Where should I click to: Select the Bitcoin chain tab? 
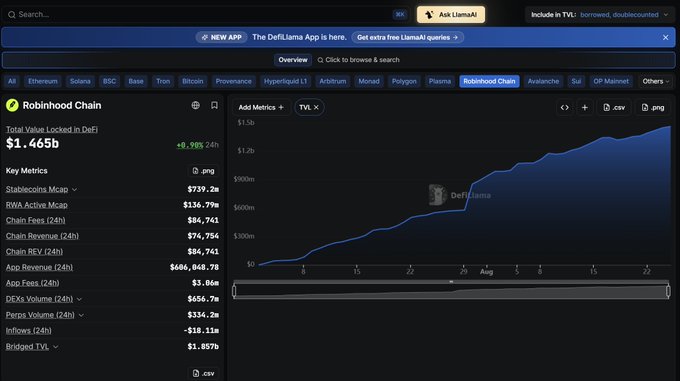193,81
